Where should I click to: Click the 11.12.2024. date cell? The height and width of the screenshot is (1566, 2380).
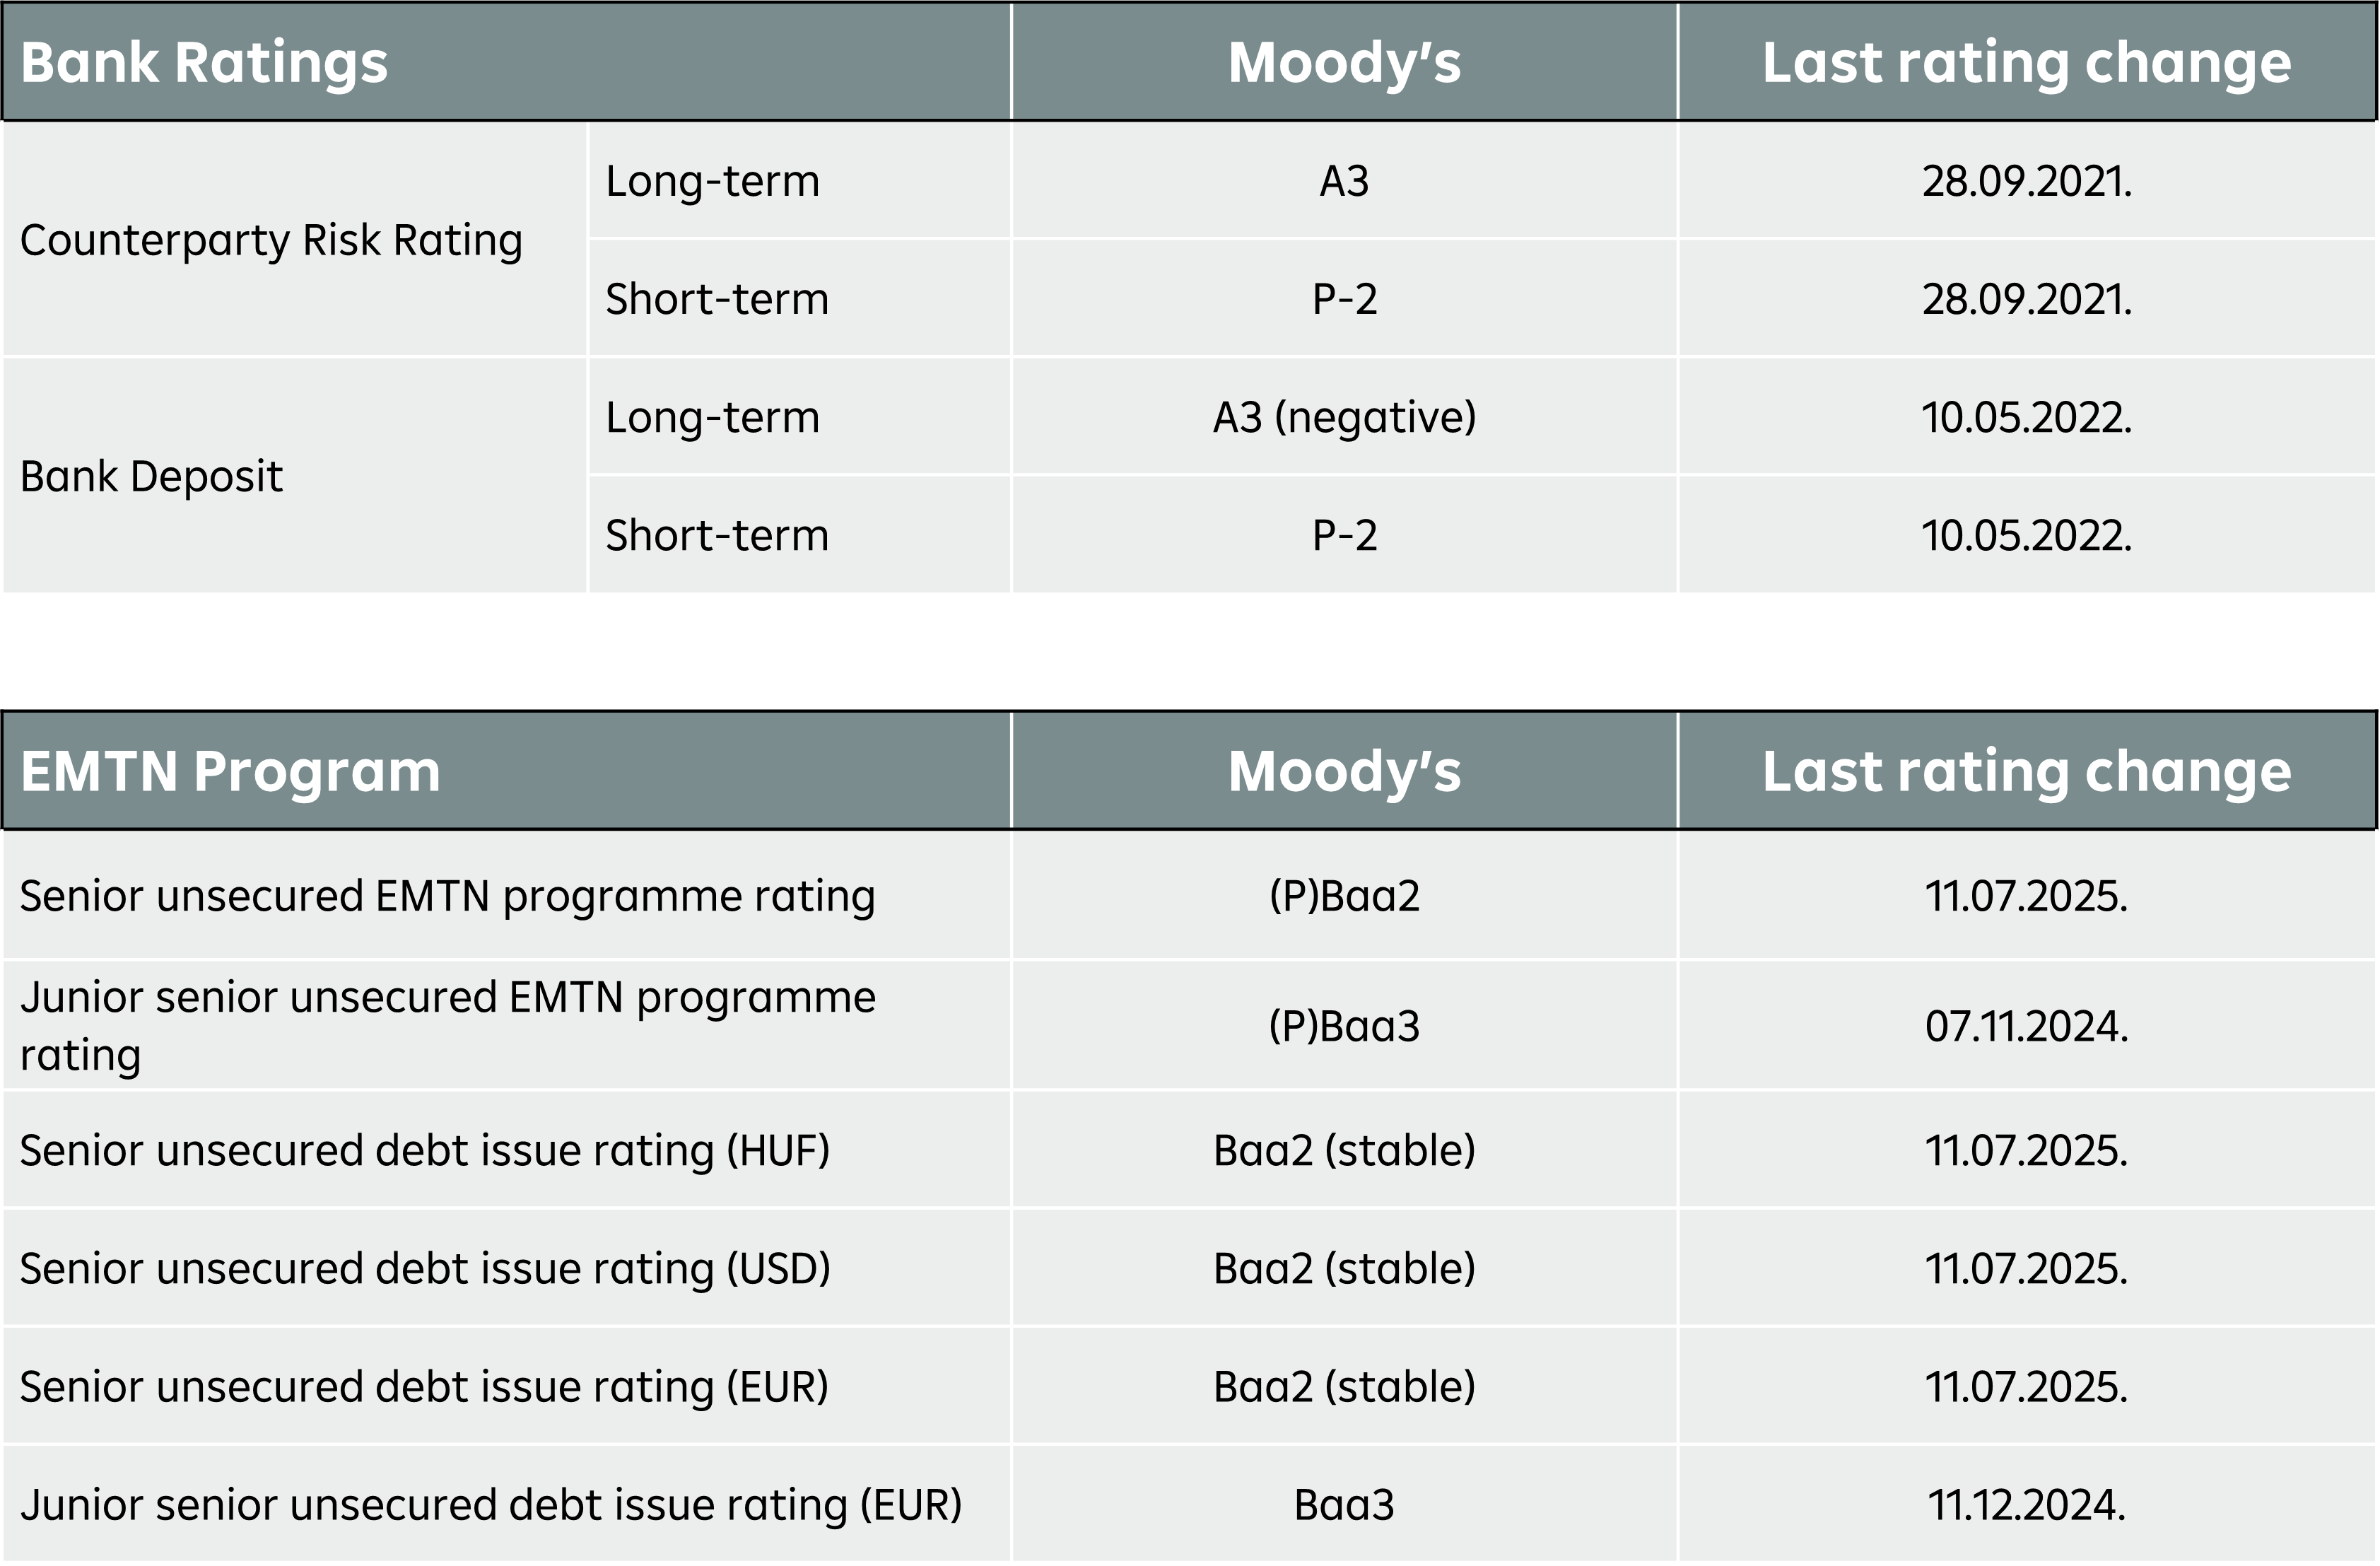(x=2026, y=1505)
